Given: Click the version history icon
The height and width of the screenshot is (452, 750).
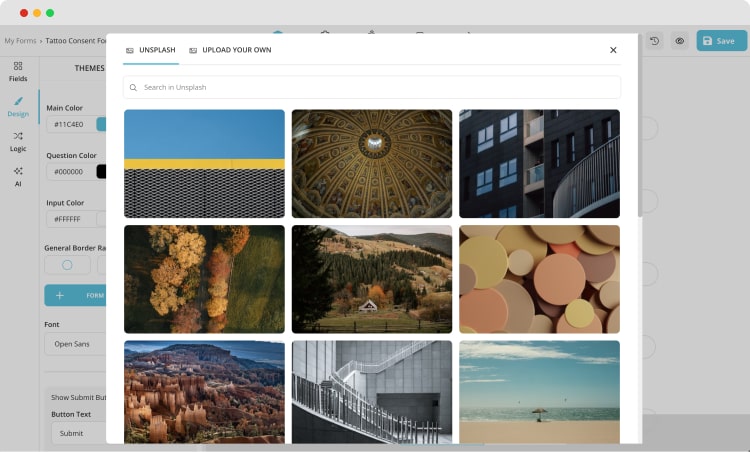Looking at the screenshot, I should (x=654, y=41).
